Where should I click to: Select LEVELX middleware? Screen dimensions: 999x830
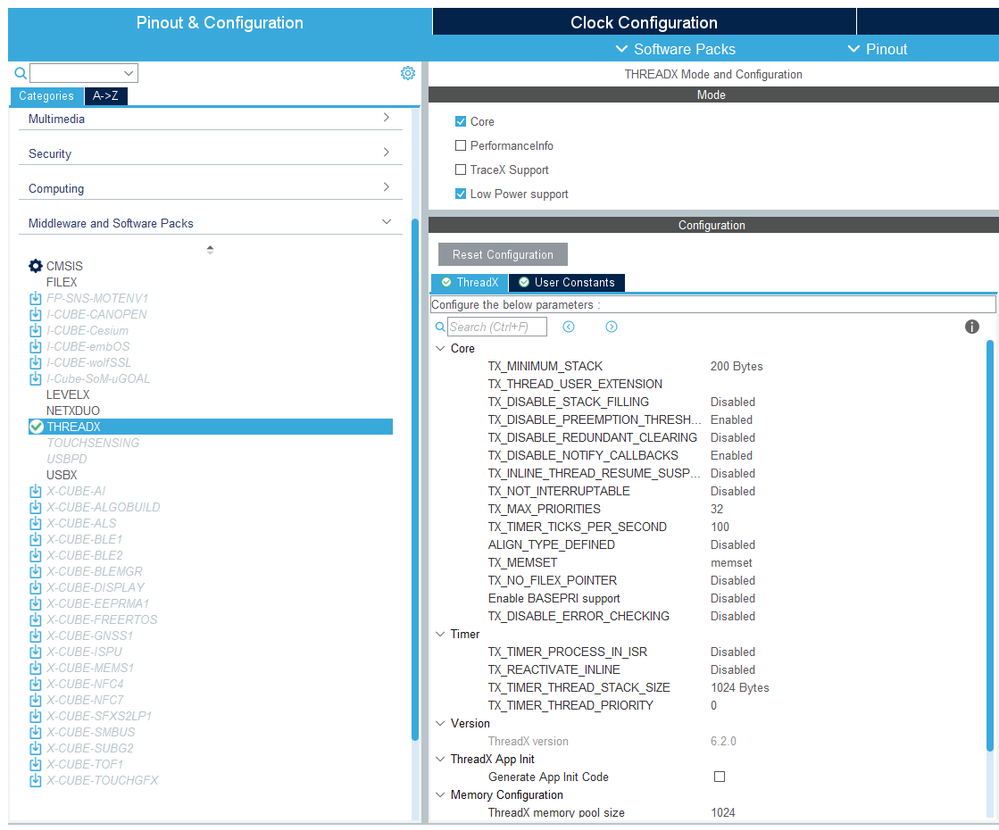[x=68, y=395]
